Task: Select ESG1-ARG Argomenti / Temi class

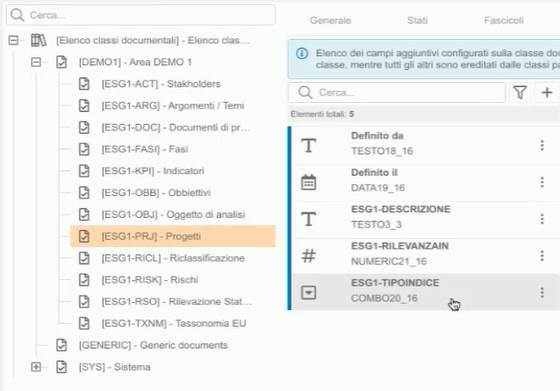Action: click(173, 106)
